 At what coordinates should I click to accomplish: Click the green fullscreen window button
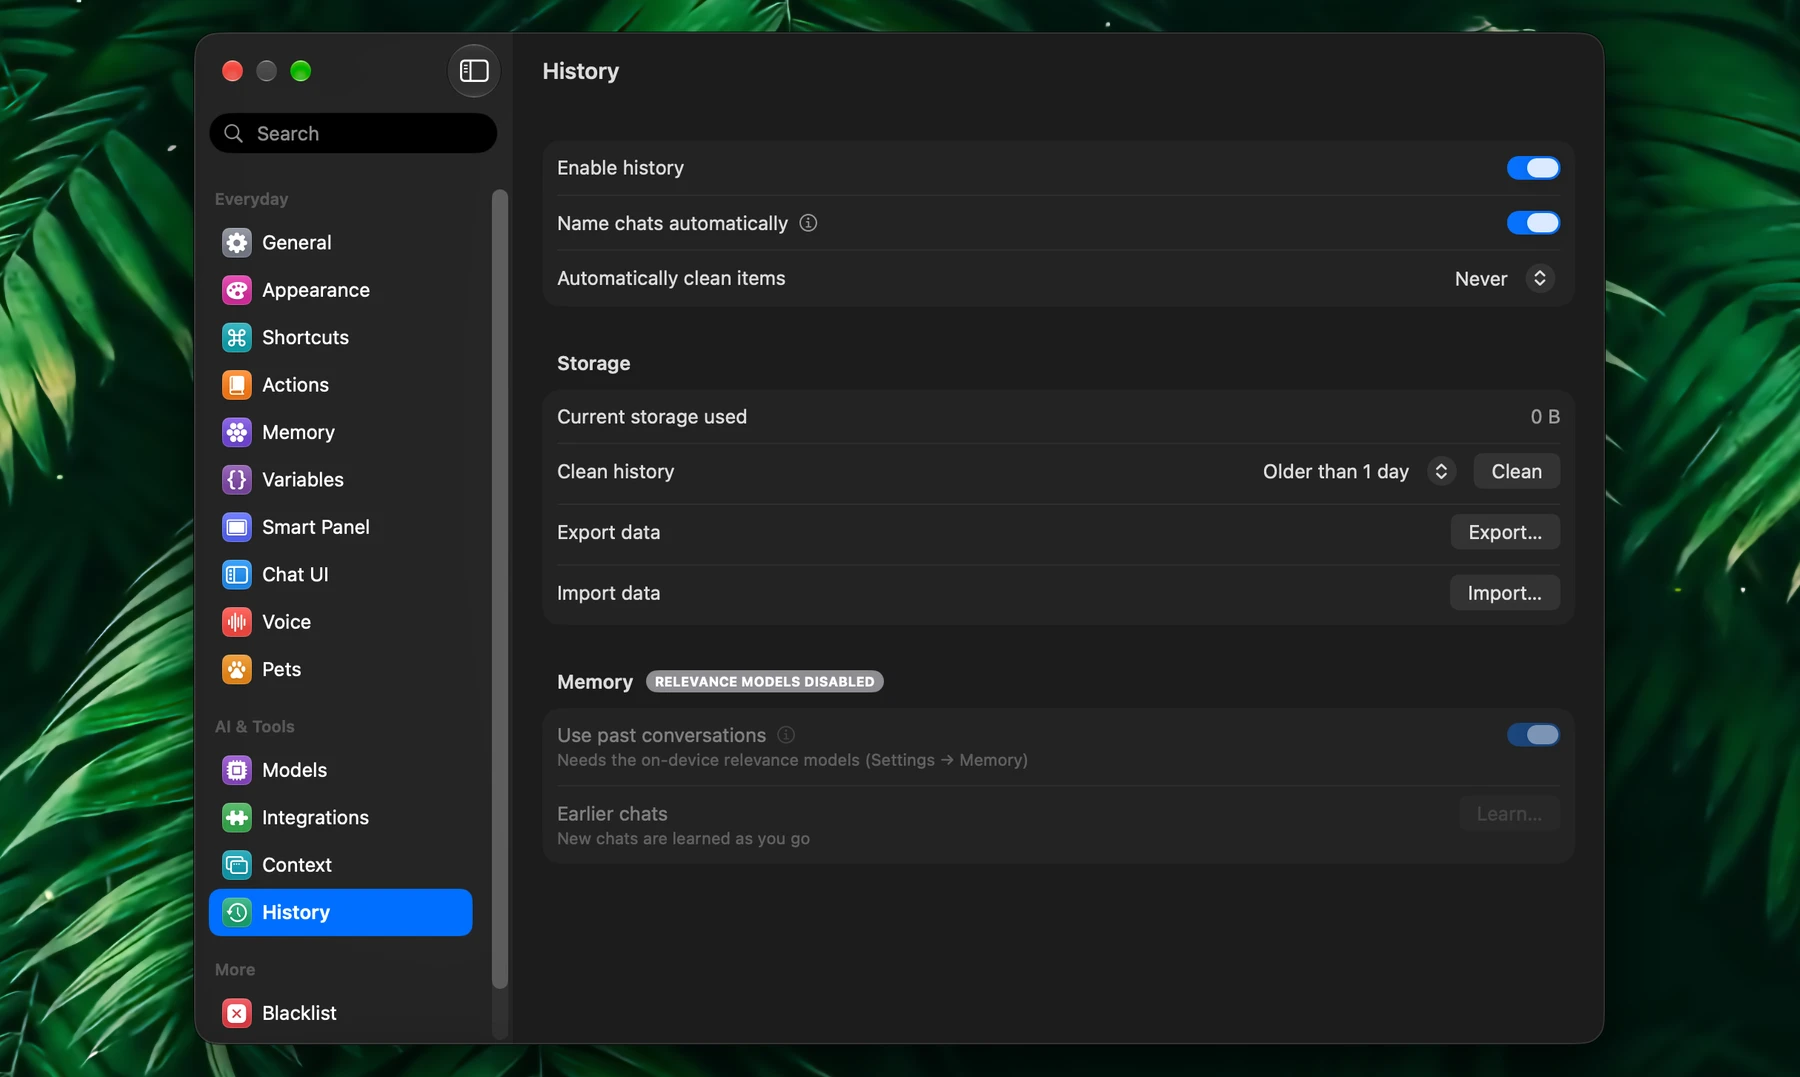[300, 71]
